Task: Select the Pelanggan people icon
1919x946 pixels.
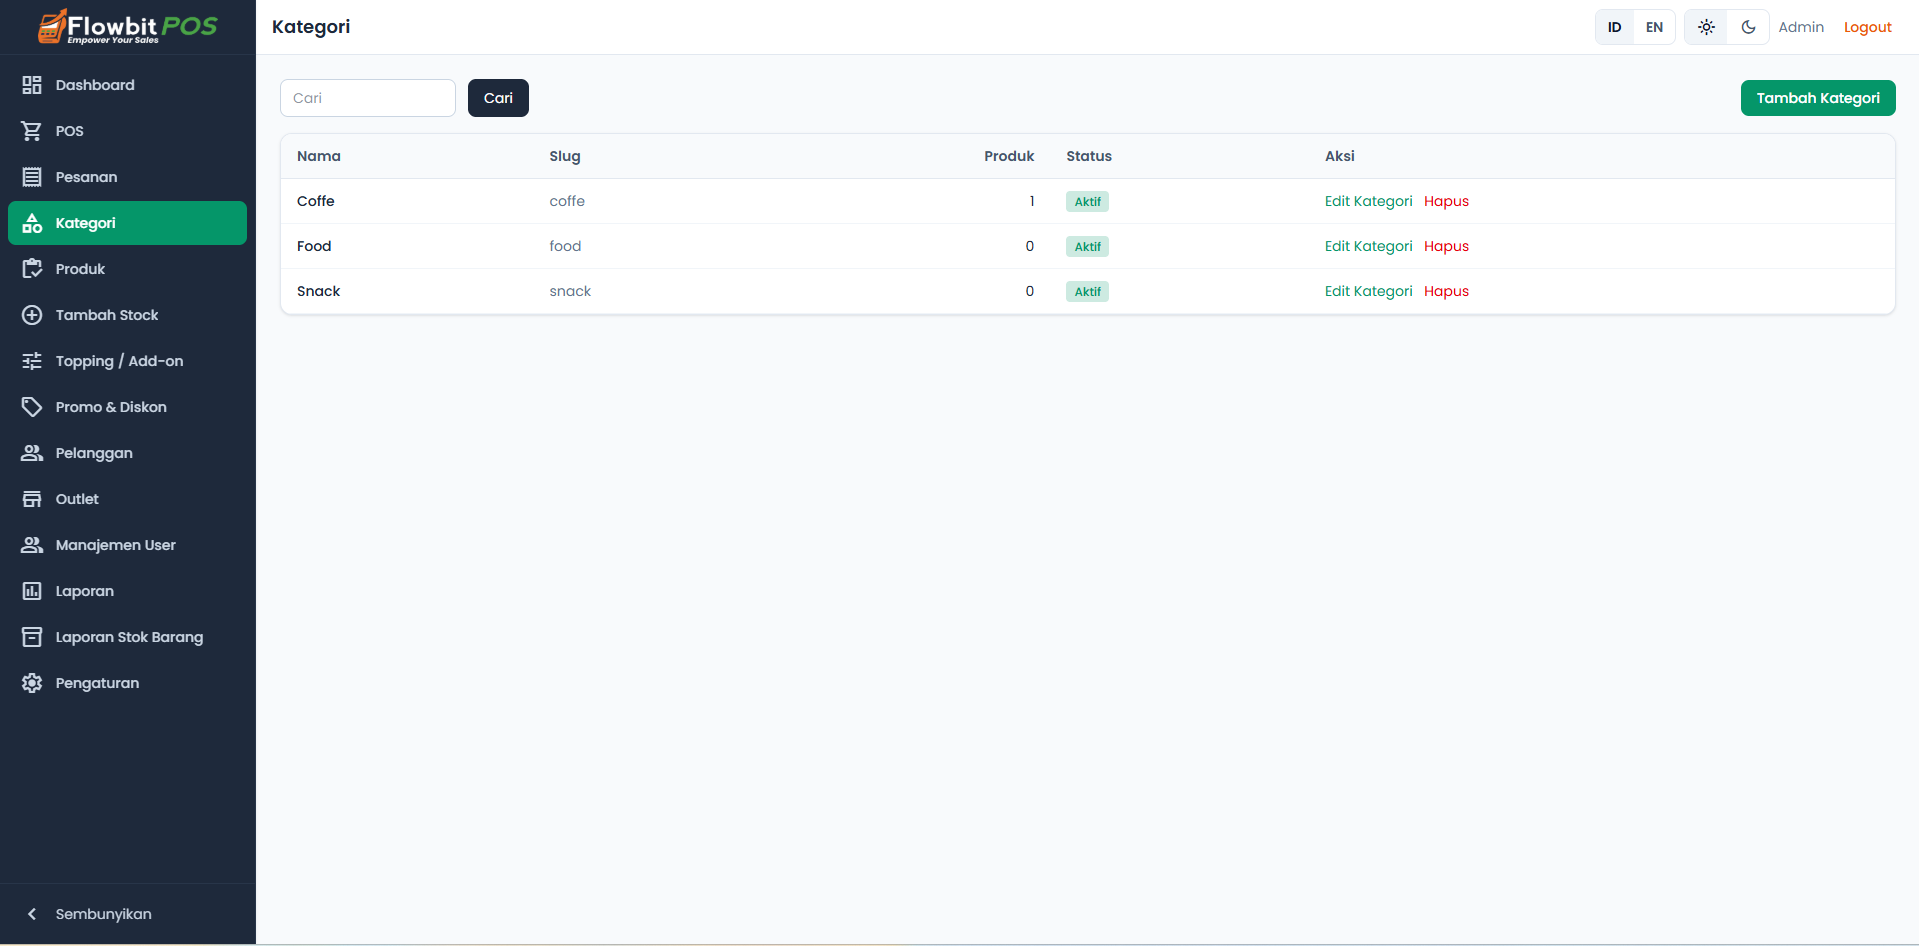Action: click(31, 452)
